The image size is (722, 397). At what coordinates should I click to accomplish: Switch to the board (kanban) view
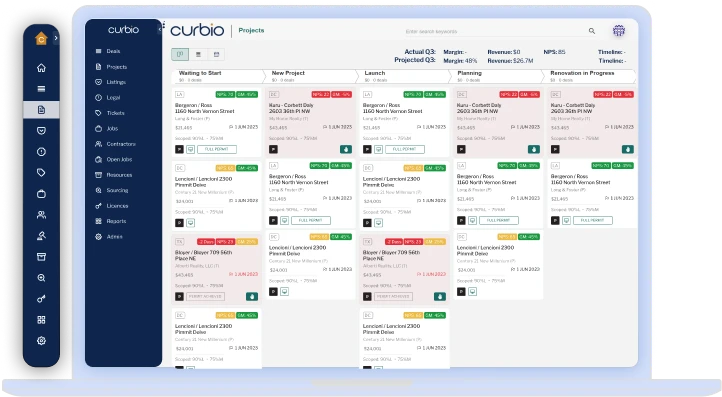pyautogui.click(x=180, y=54)
